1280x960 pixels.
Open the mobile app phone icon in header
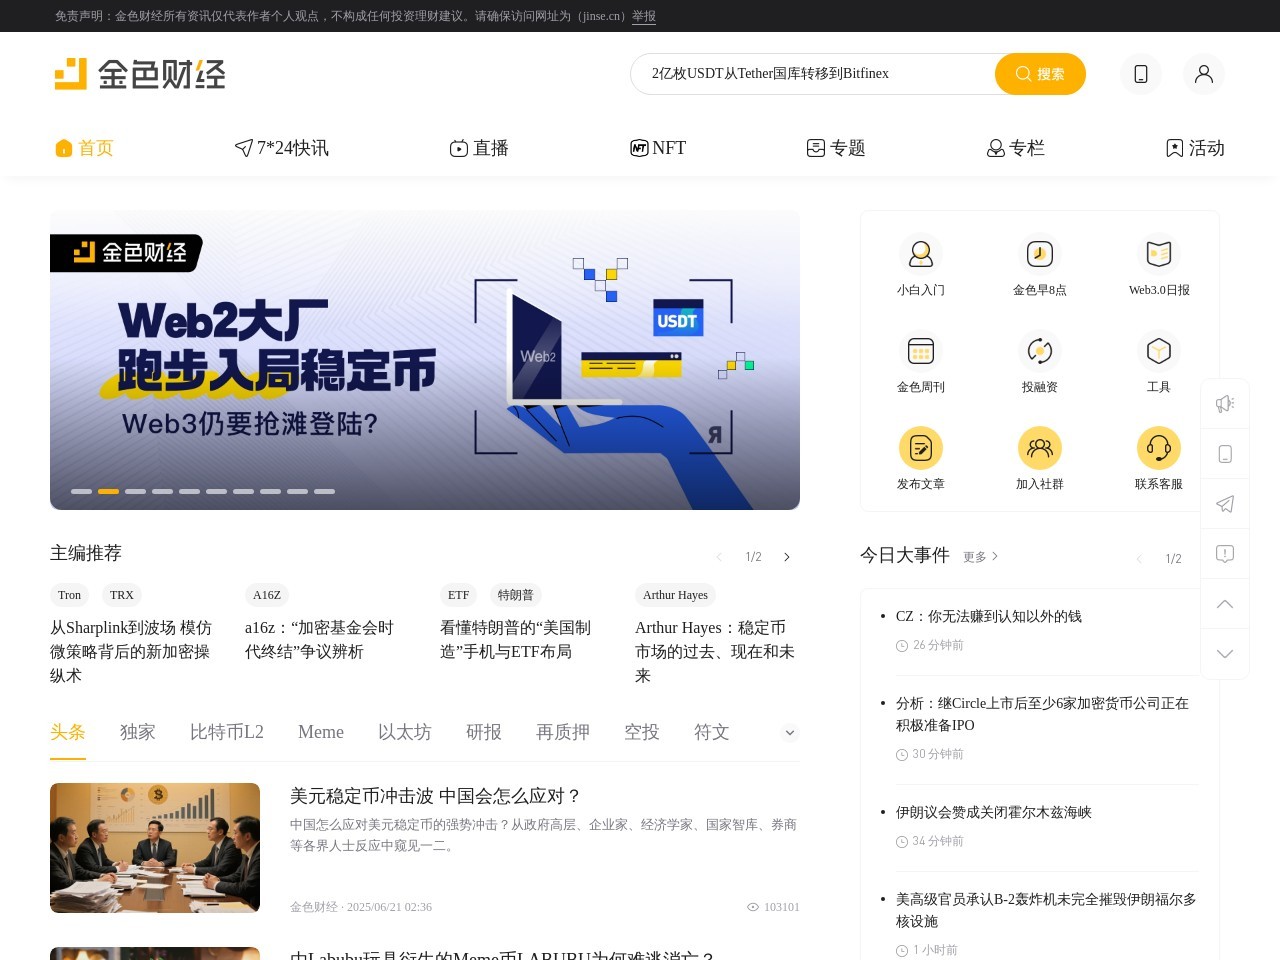coord(1141,74)
